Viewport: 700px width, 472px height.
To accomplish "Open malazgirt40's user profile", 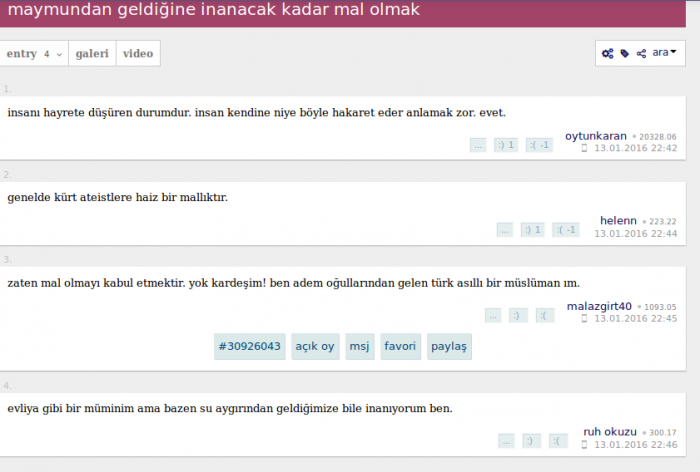I will pyautogui.click(x=599, y=306).
